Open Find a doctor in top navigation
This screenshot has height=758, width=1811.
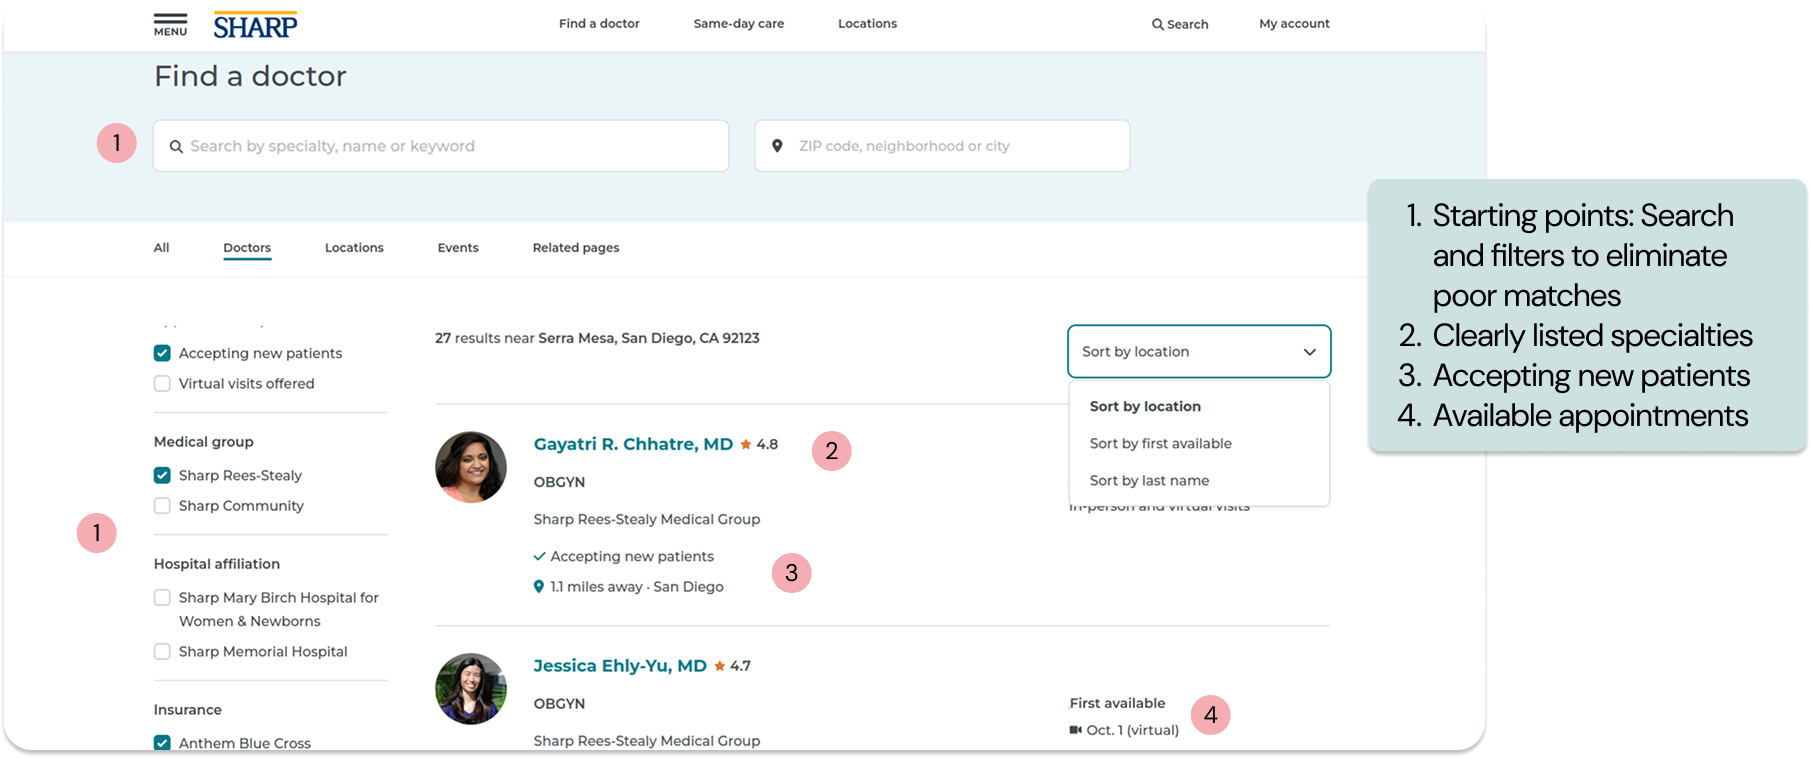tap(599, 24)
